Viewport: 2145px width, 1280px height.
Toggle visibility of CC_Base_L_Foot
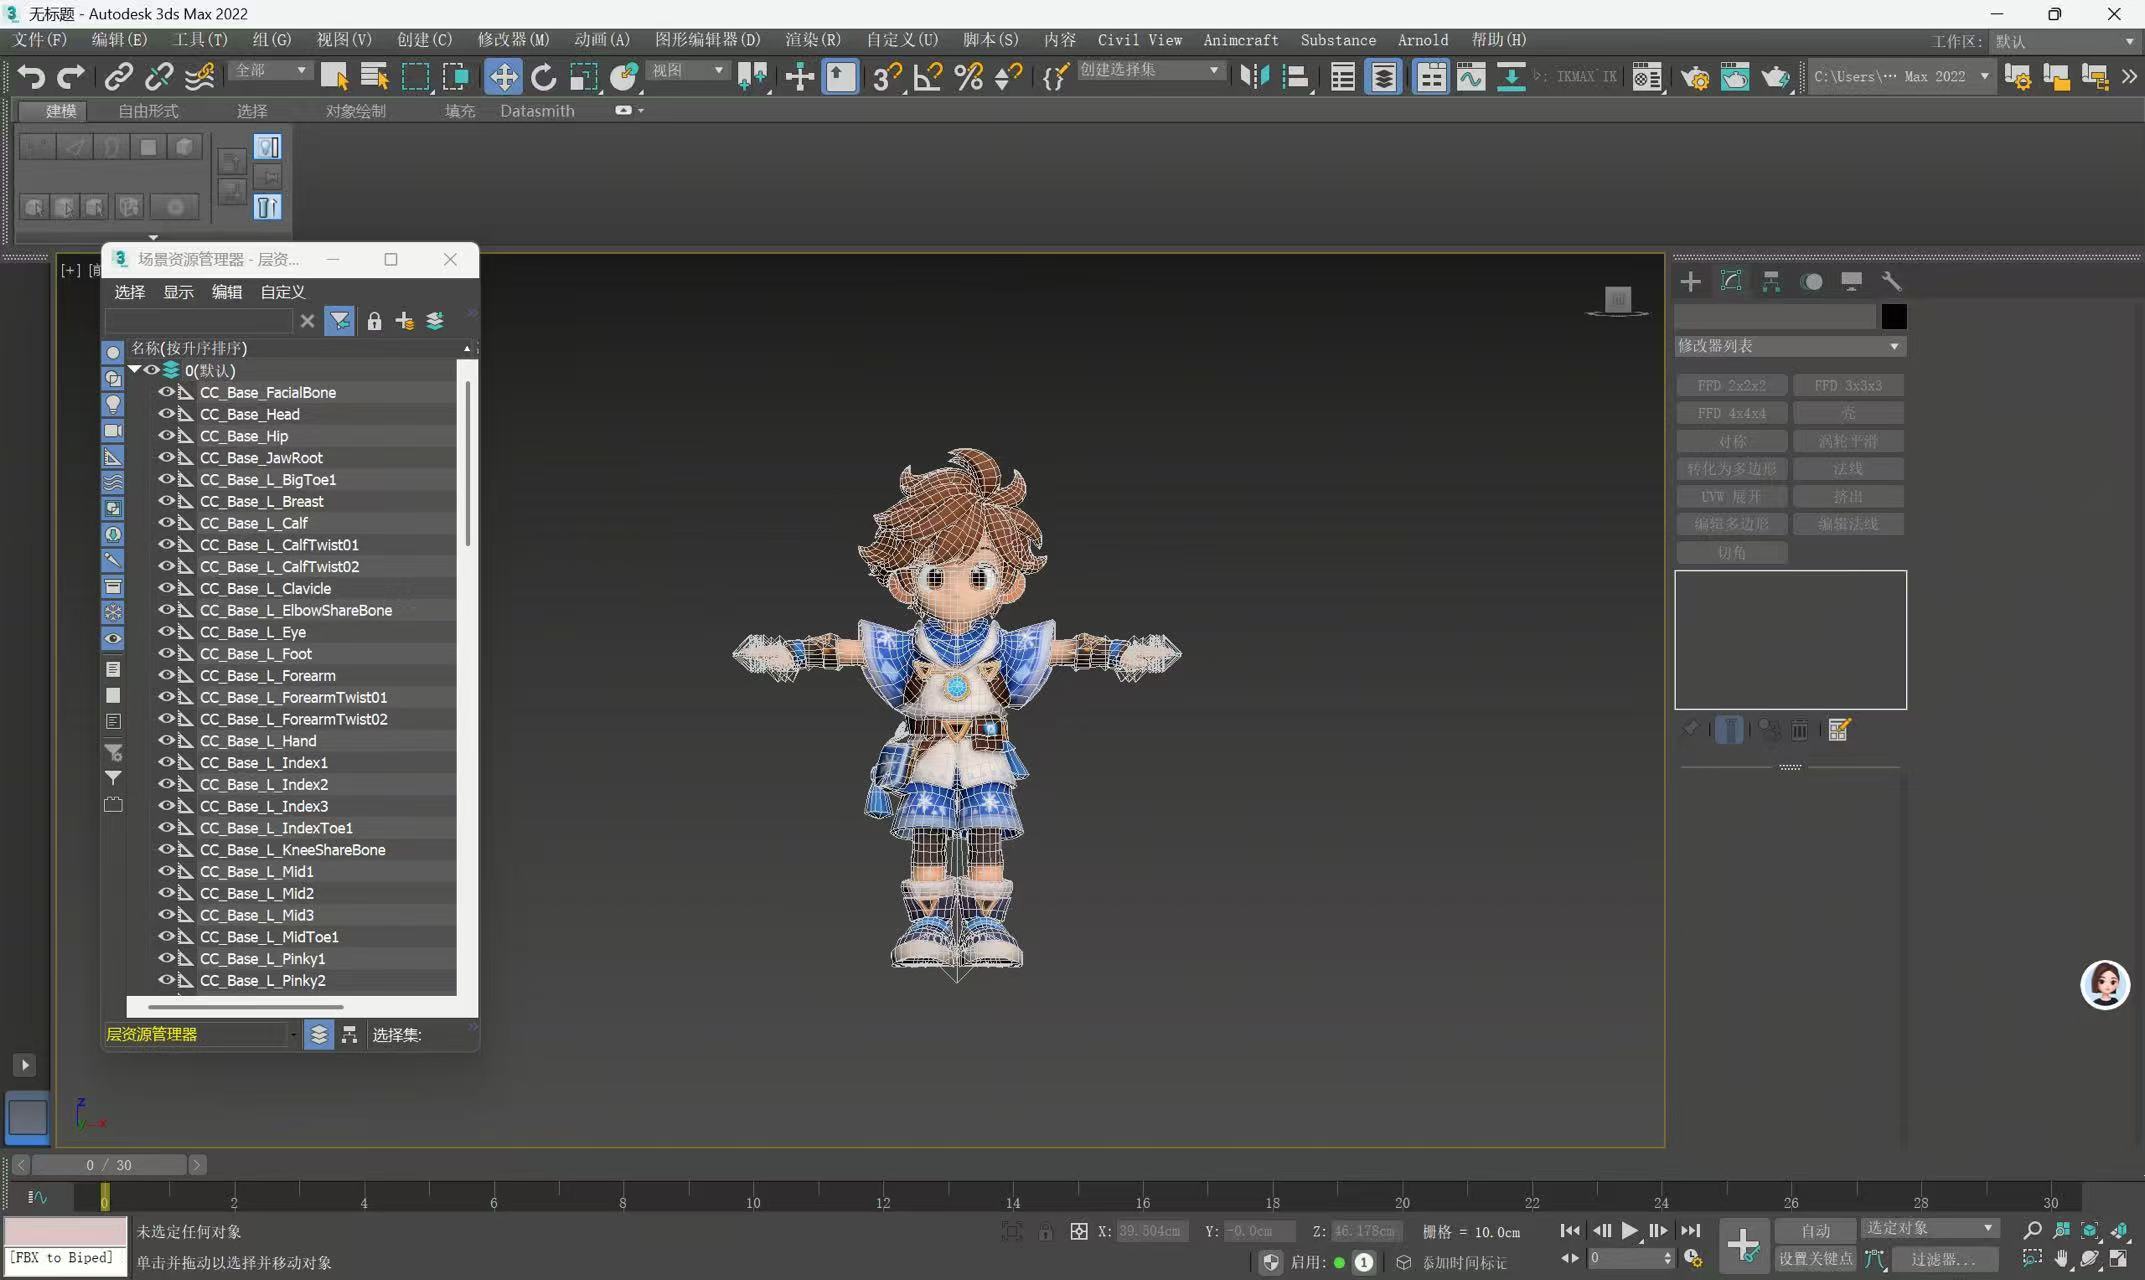click(166, 654)
